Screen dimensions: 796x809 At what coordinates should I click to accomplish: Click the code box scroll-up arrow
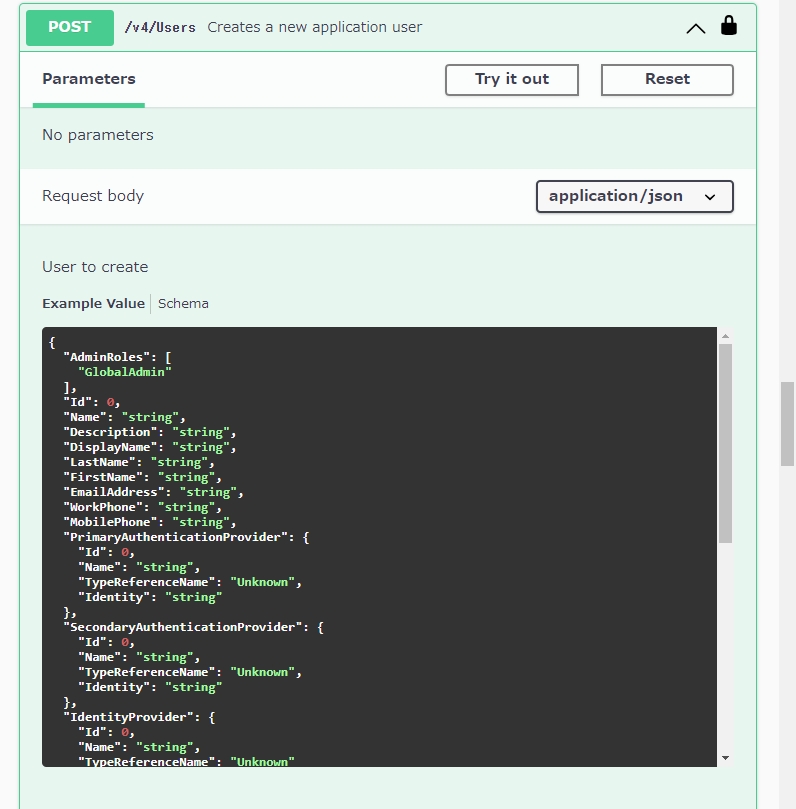725,336
